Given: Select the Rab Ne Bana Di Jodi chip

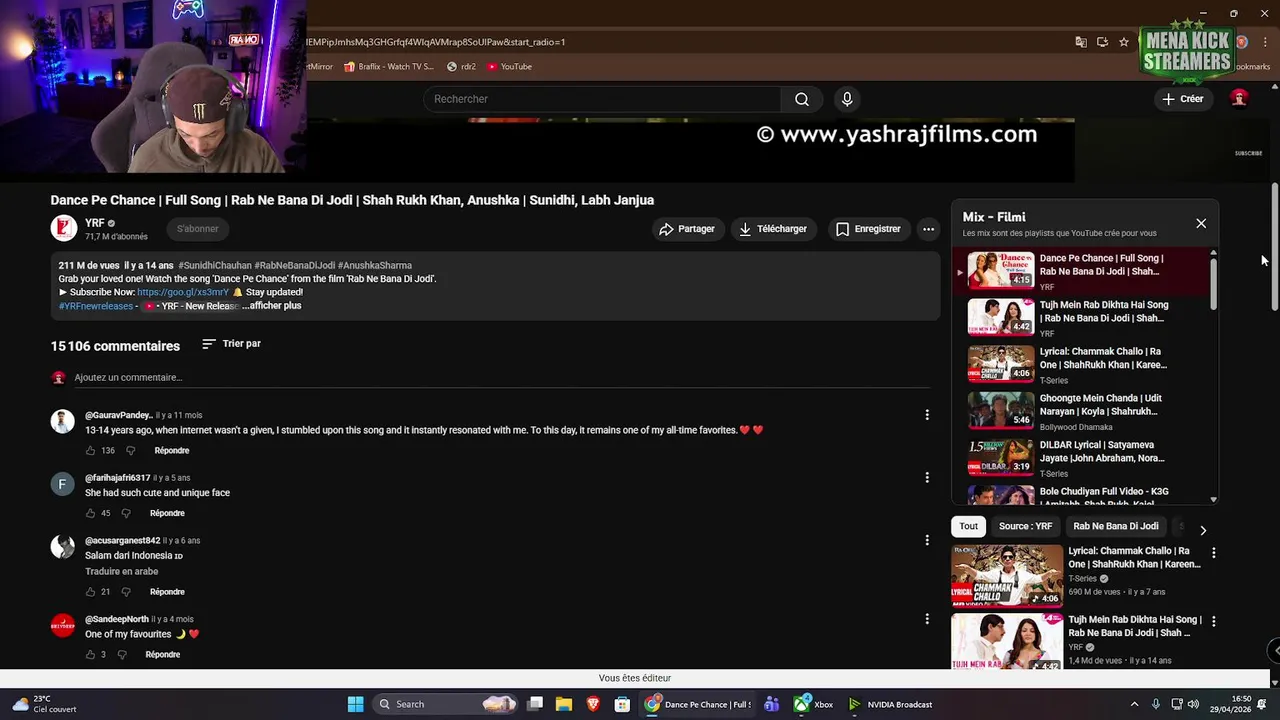Looking at the screenshot, I should coord(1116,526).
